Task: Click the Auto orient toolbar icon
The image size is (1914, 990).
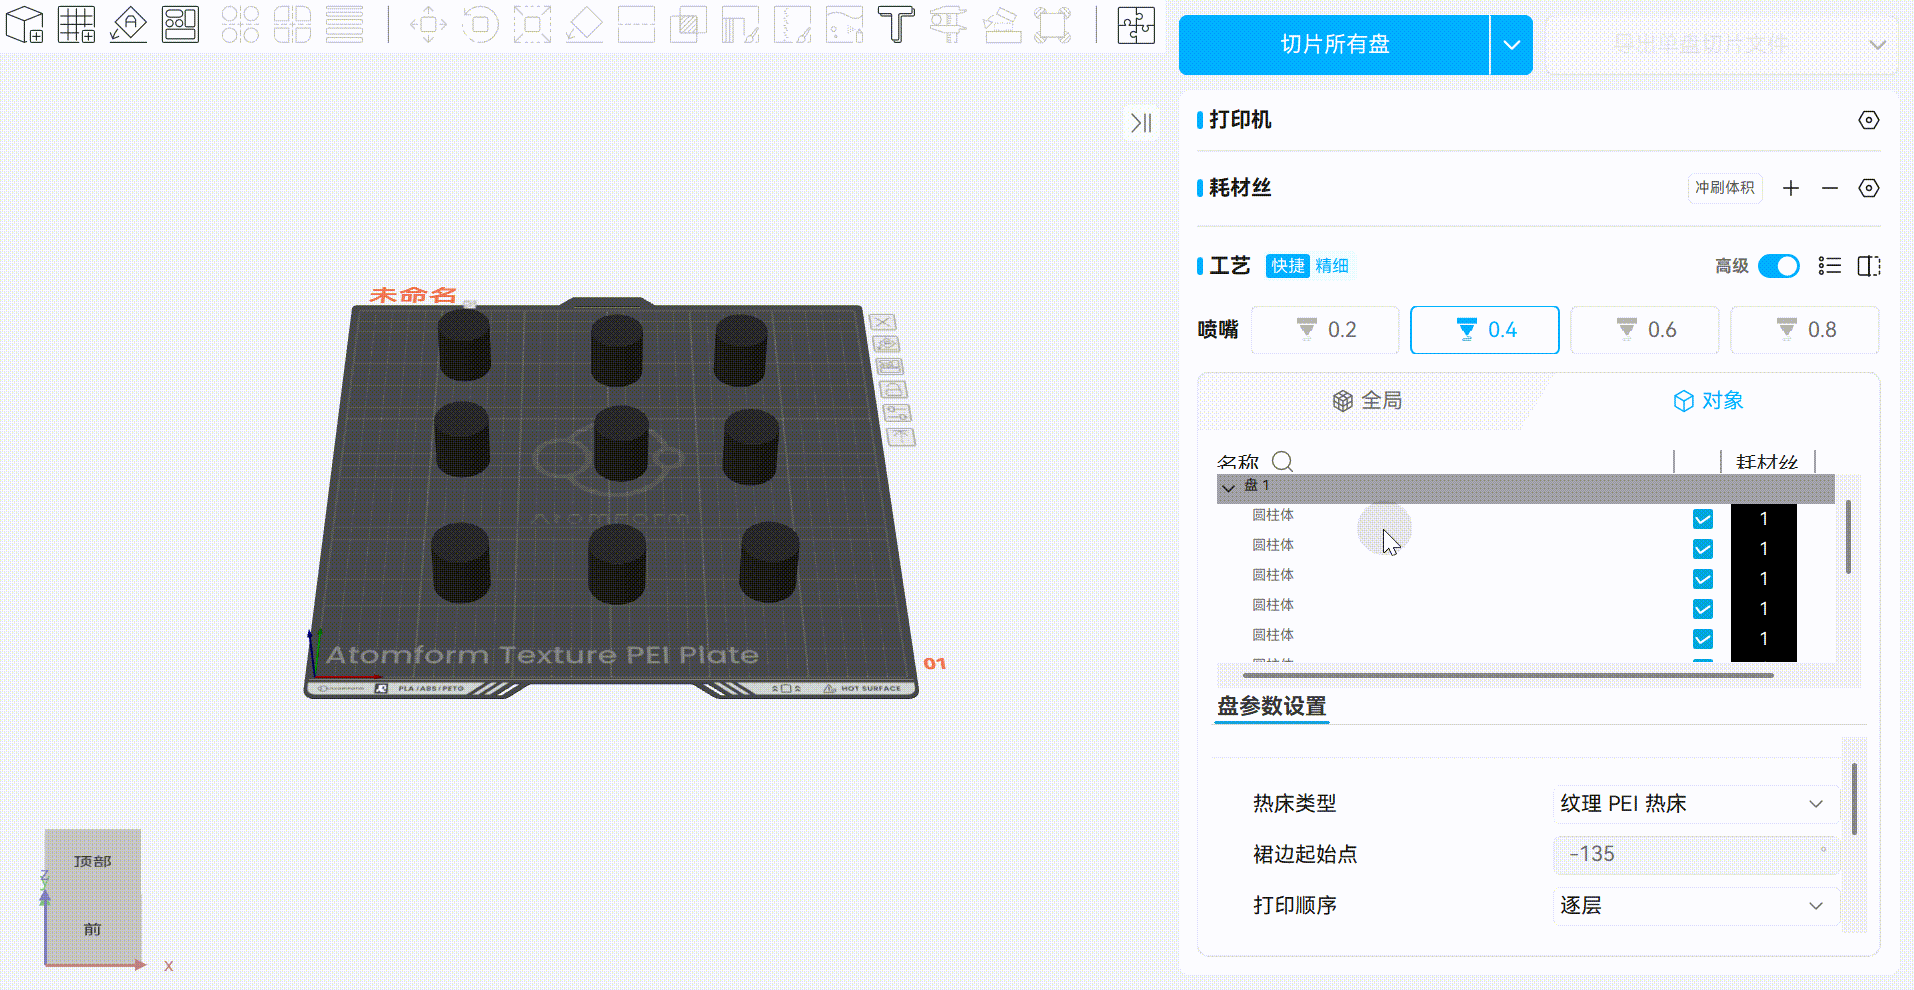Action: (x=129, y=24)
